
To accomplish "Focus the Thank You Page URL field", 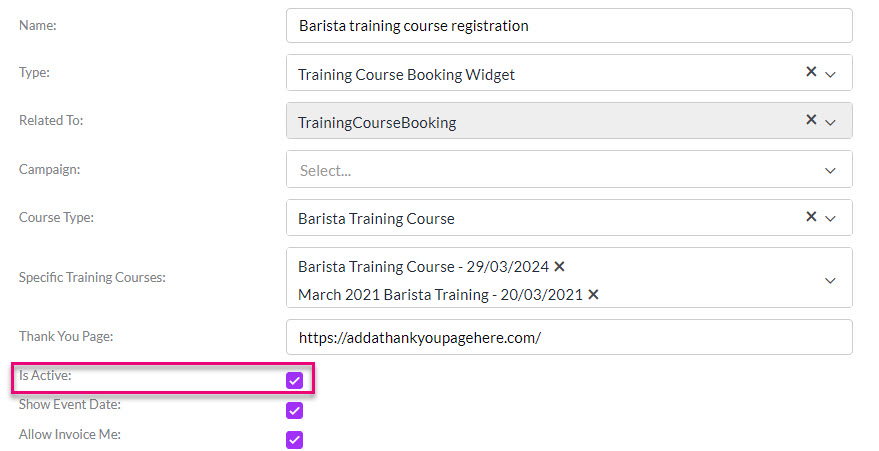I will (x=569, y=337).
